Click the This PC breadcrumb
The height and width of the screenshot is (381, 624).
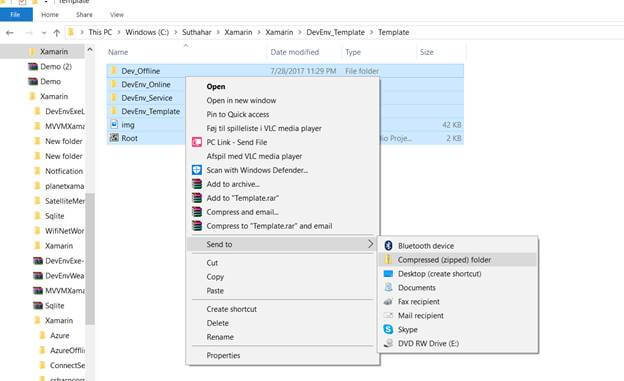pos(100,32)
